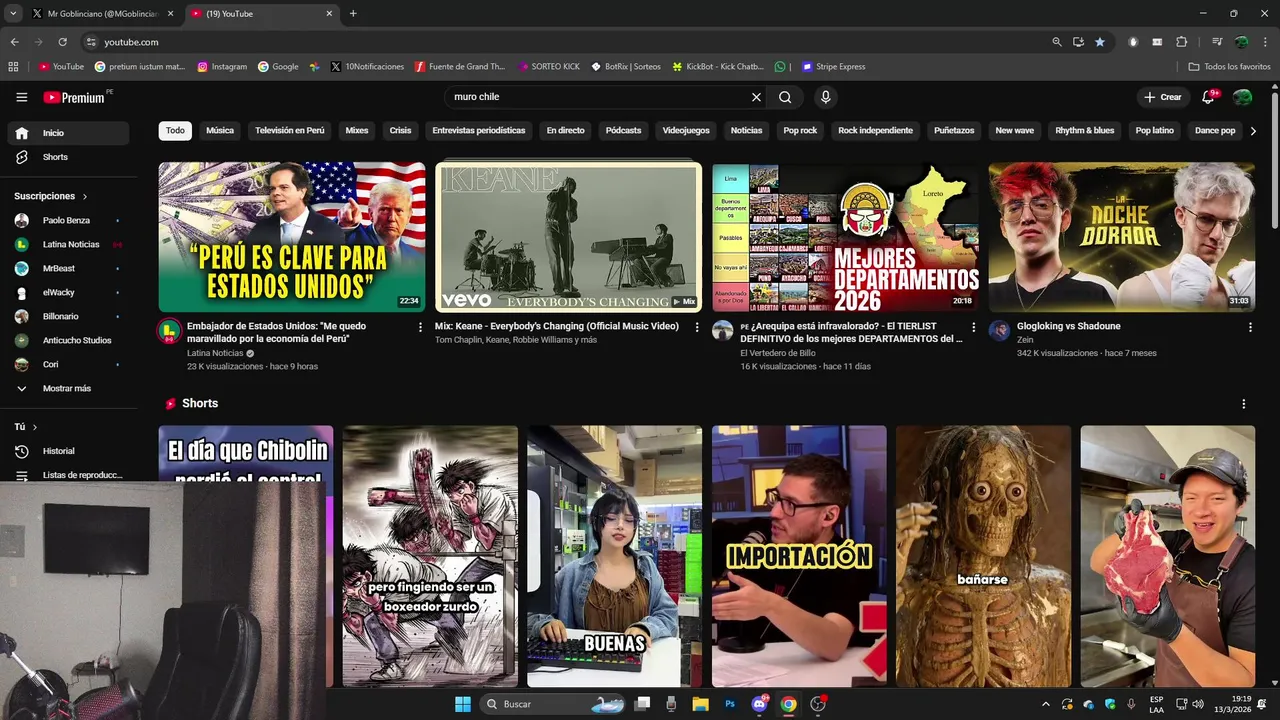The image size is (1280, 720).
Task: Open the Paolo Benza subscription
Action: click(x=68, y=220)
